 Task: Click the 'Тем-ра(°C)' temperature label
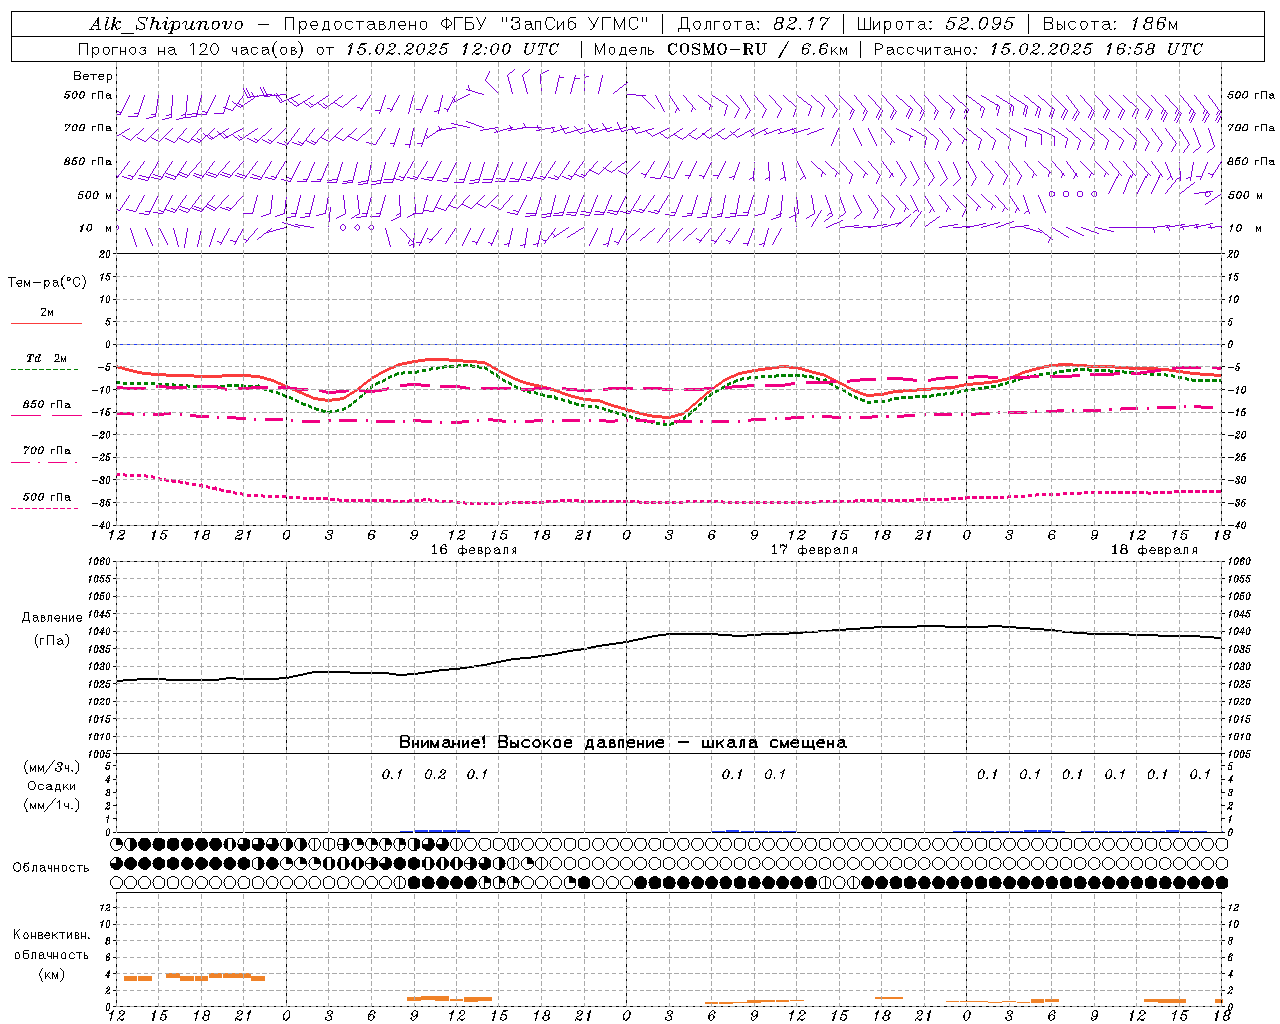pyautogui.click(x=47, y=282)
